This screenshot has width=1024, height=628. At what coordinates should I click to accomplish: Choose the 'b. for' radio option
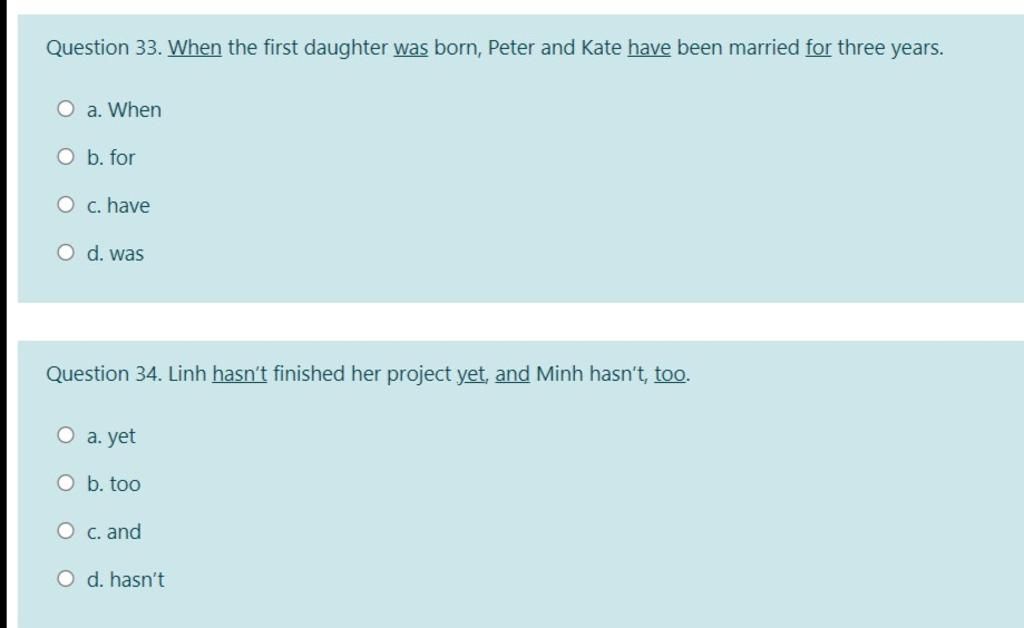(65, 157)
